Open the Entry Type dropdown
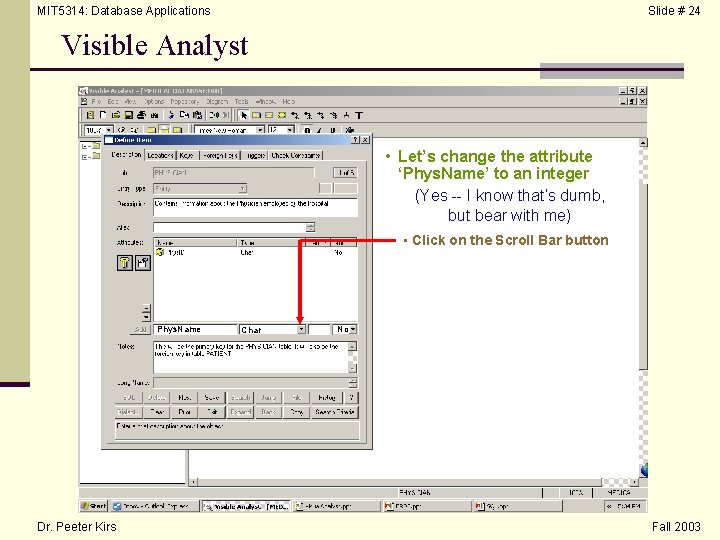Image resolution: width=720 pixels, height=540 pixels. coord(242,188)
